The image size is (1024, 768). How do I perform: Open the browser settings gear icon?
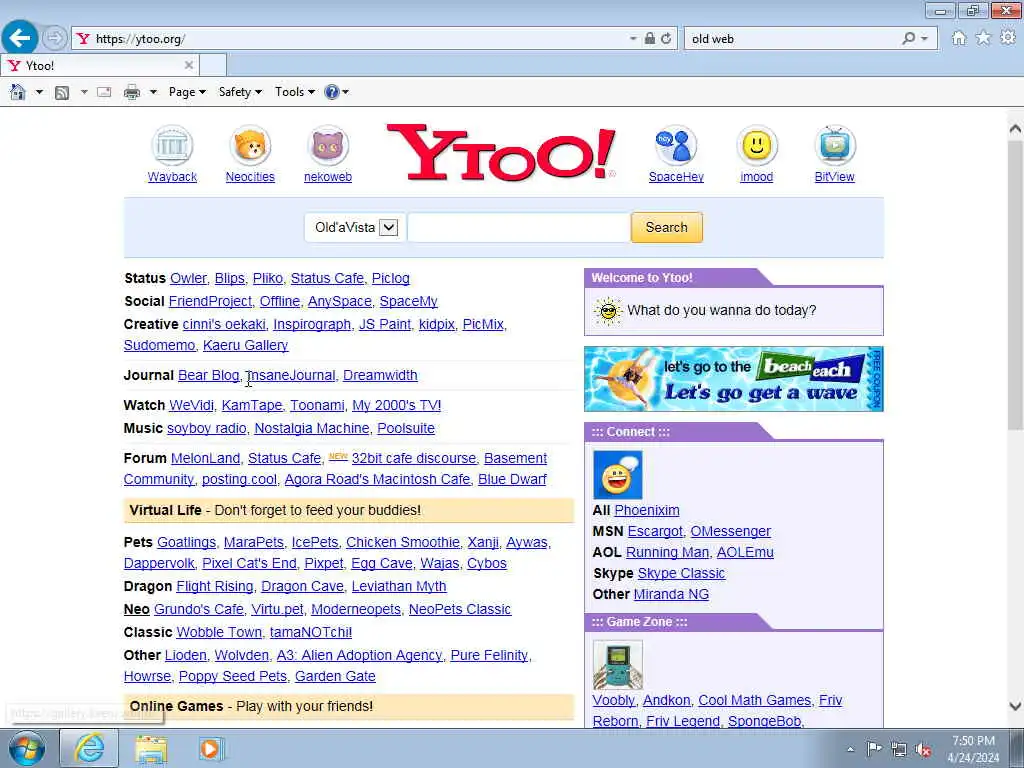[x=1008, y=39]
